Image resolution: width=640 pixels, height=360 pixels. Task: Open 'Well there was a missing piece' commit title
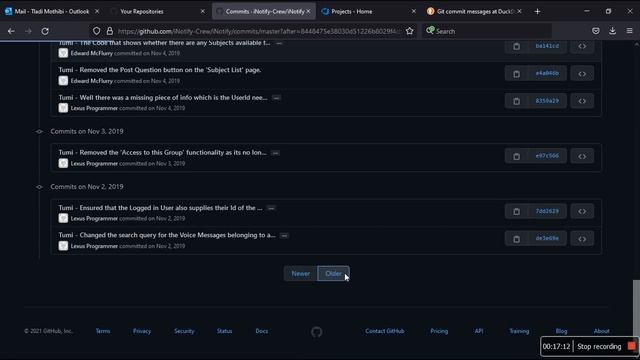(163, 98)
